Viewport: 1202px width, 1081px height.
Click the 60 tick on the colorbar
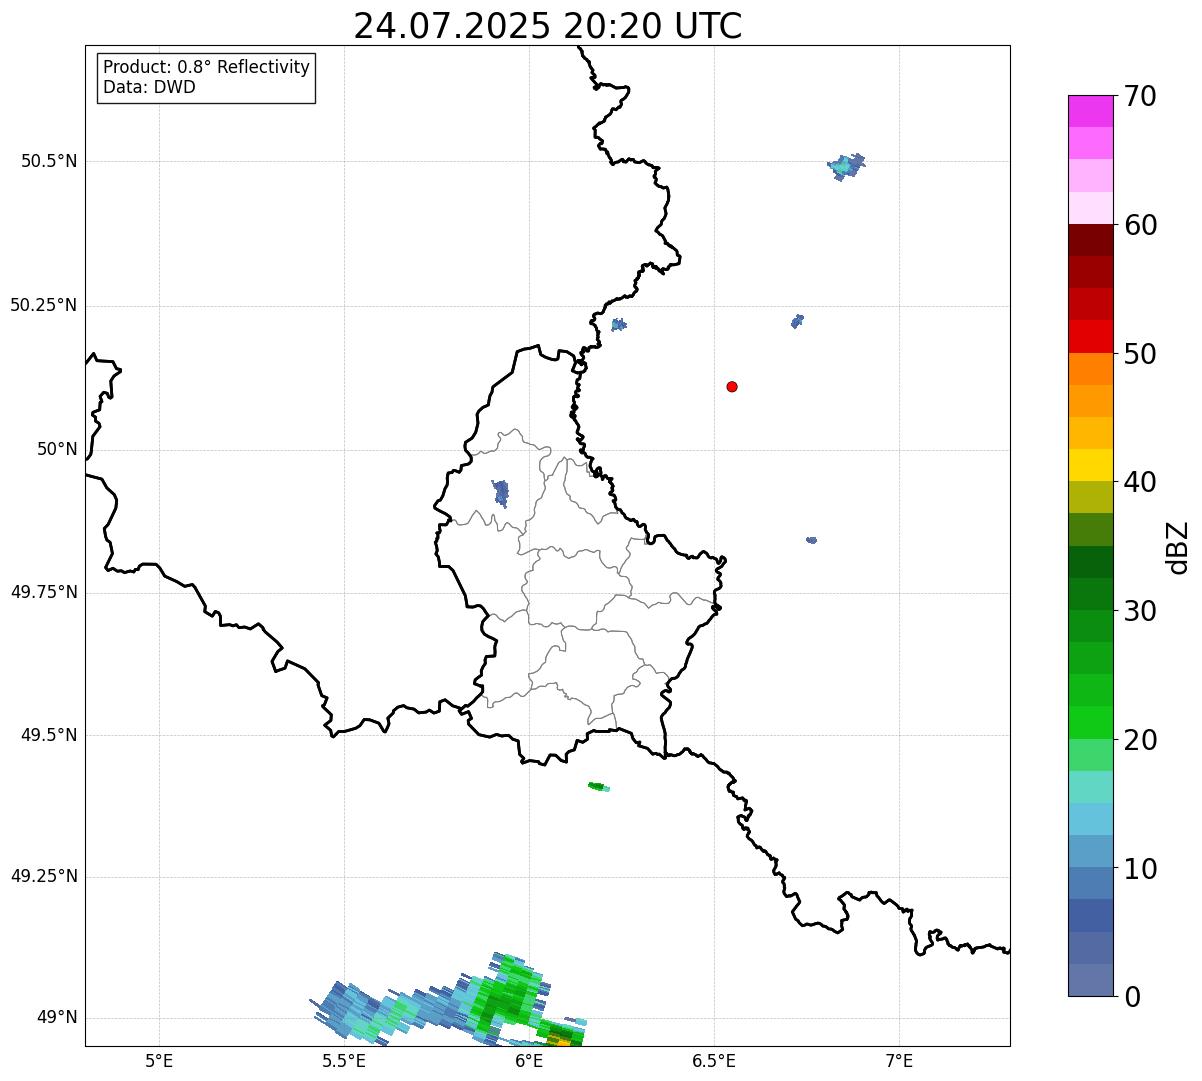[x=1140, y=225]
